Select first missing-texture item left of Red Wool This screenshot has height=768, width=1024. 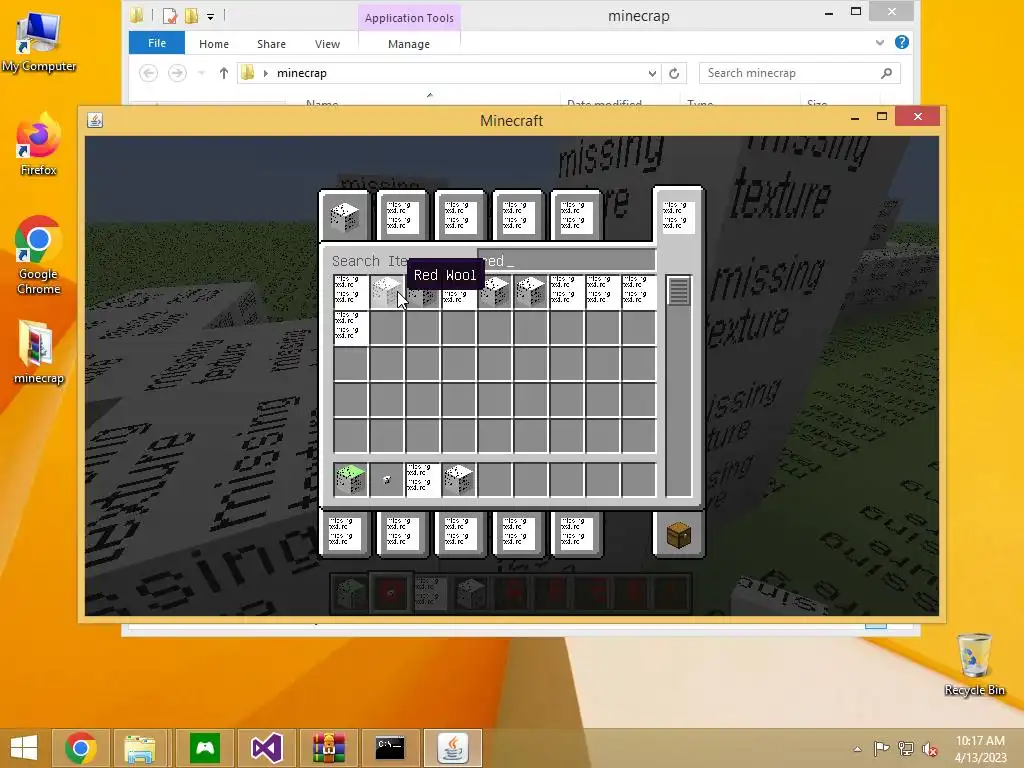351,291
